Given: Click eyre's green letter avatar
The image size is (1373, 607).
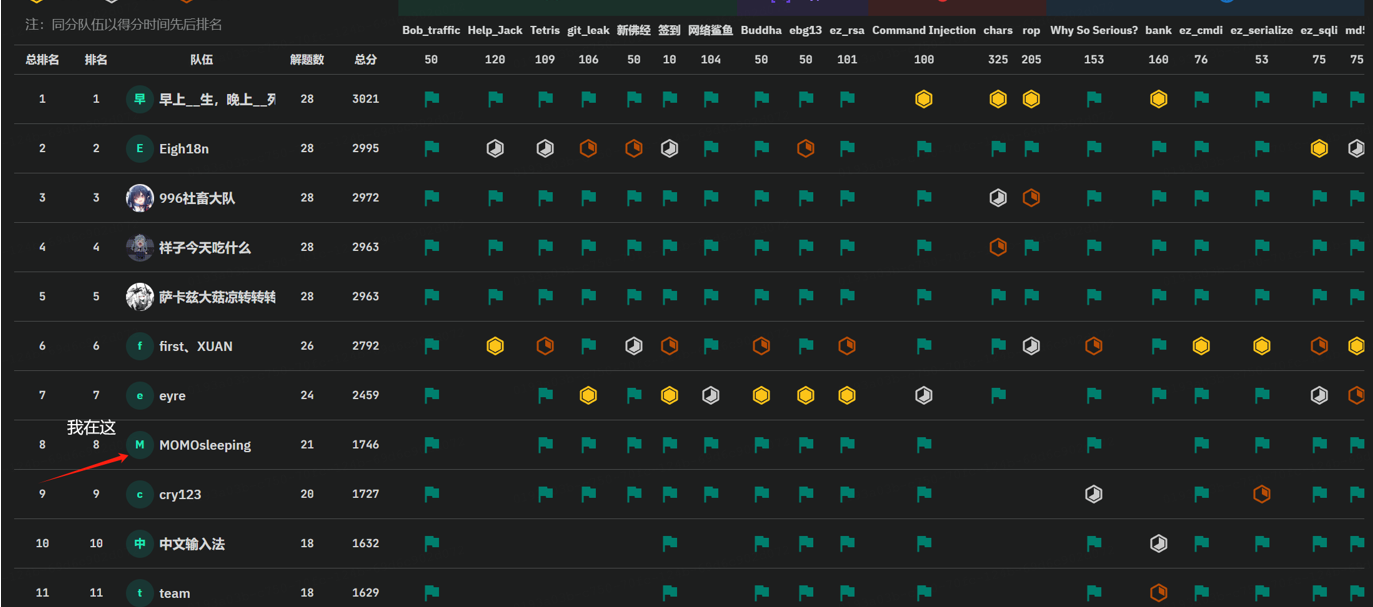Looking at the screenshot, I should 140,396.
